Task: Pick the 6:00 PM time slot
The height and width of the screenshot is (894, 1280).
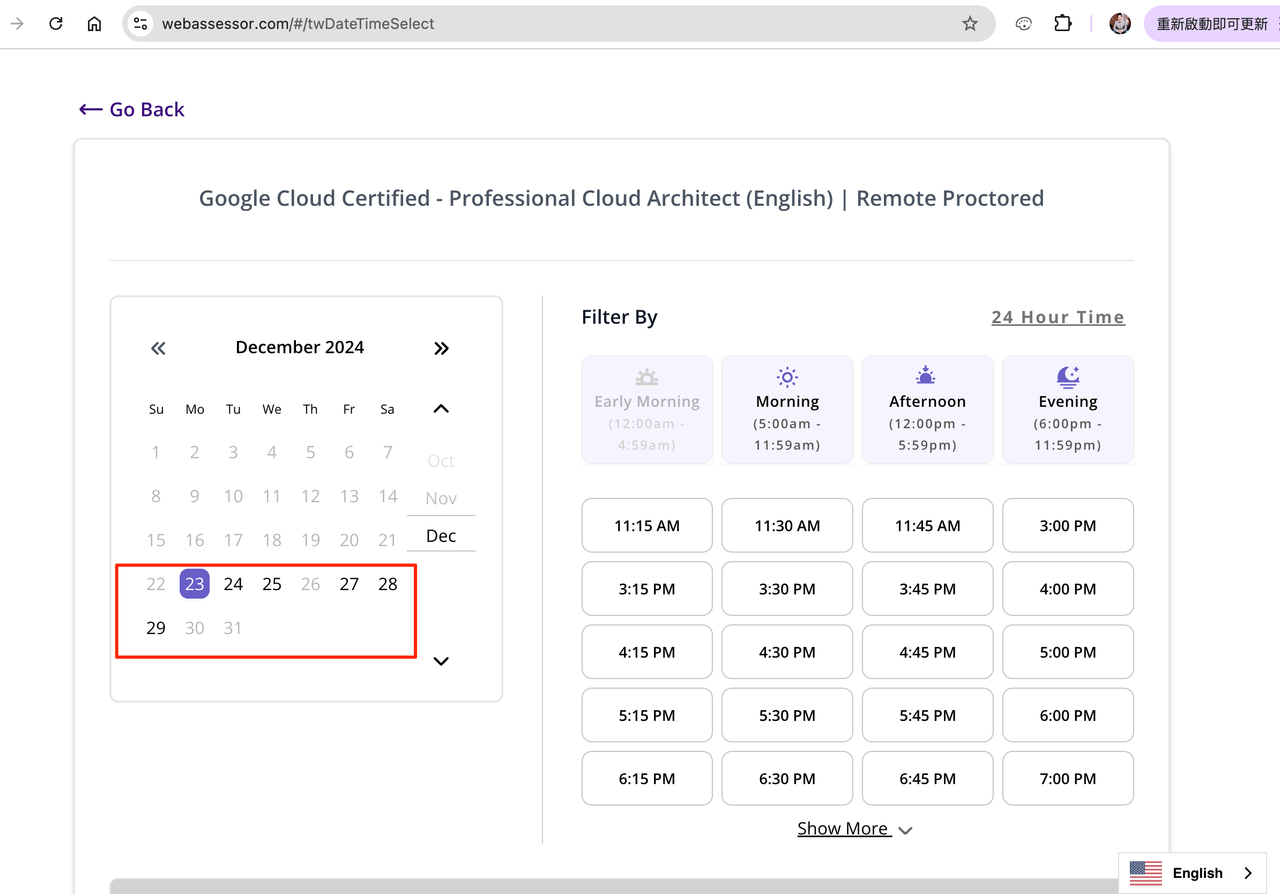Action: (1068, 715)
